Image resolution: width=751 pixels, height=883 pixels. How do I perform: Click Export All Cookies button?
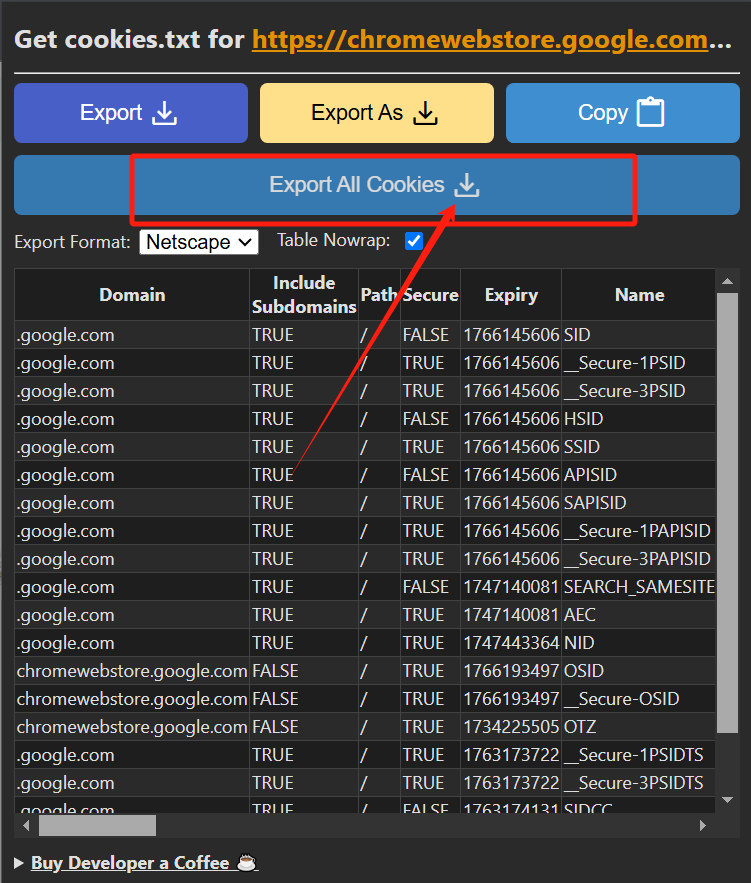[377, 185]
